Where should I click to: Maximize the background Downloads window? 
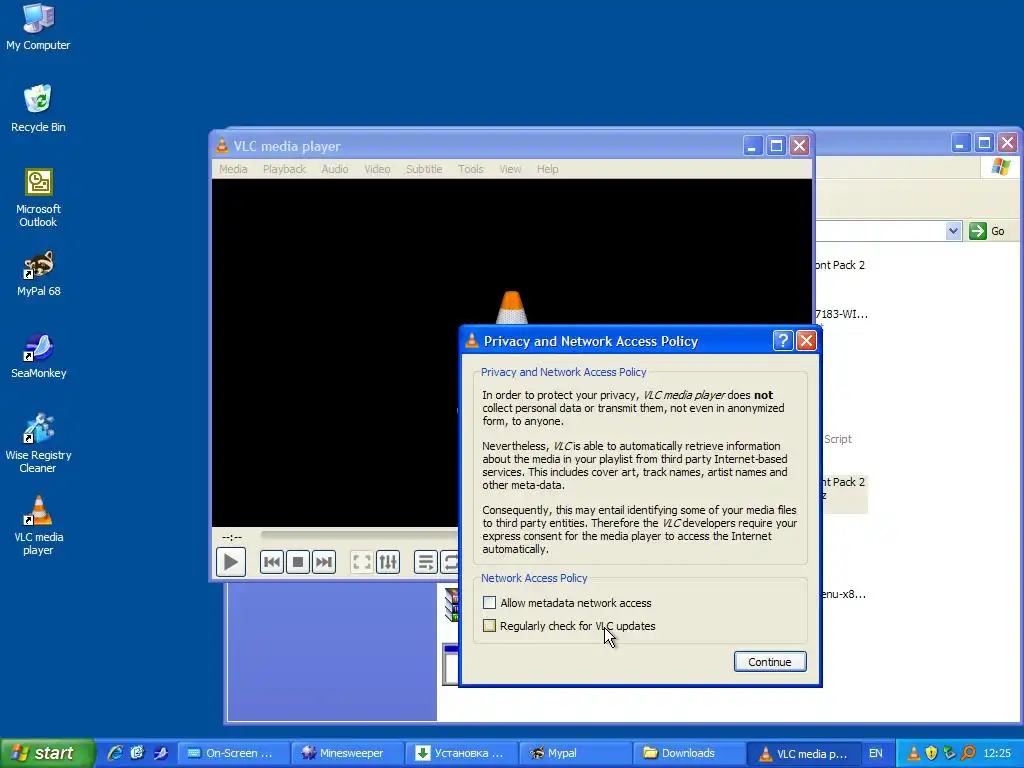point(984,143)
